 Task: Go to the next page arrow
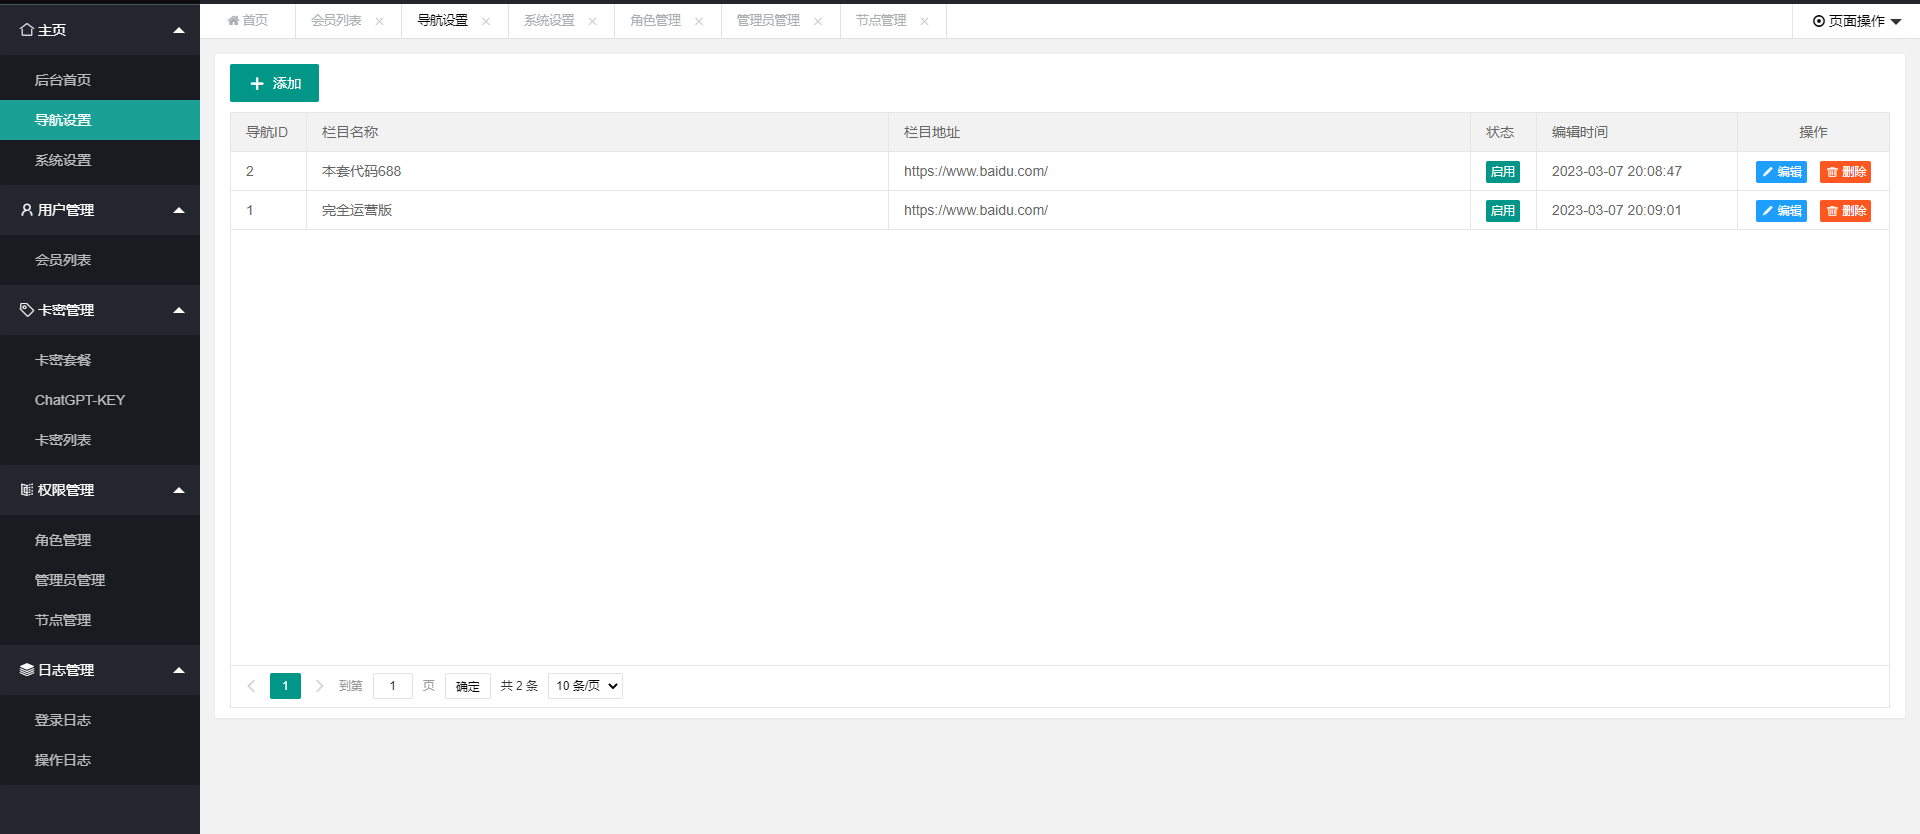click(x=320, y=686)
